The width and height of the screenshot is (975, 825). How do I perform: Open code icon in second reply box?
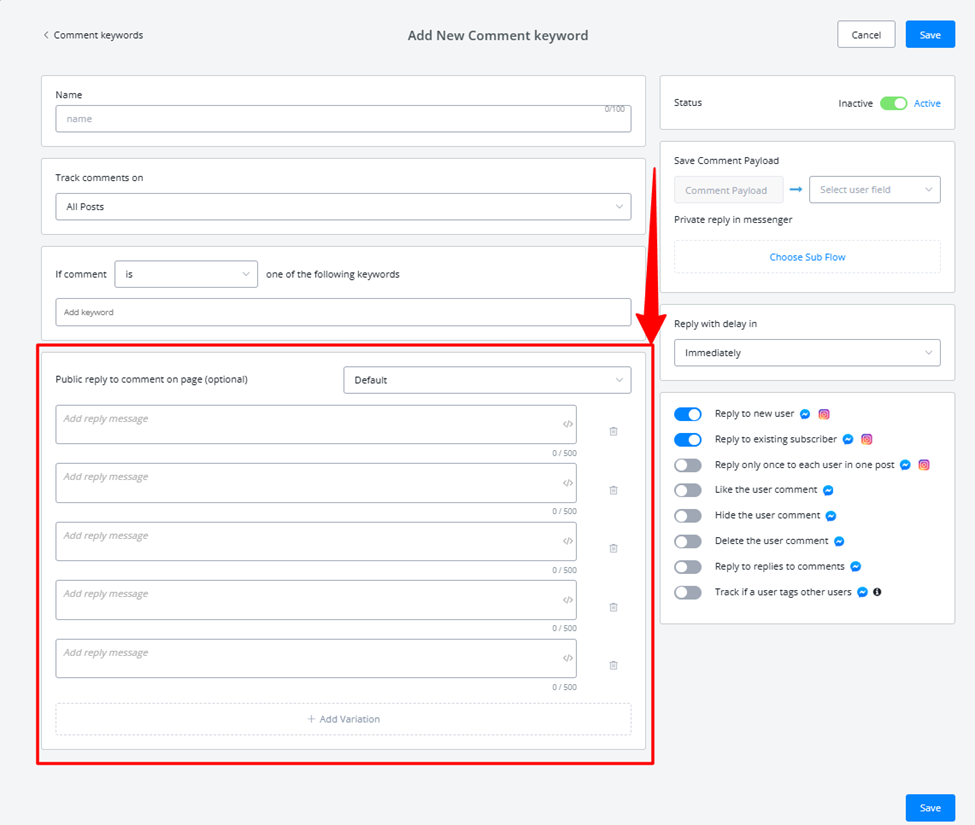pos(567,482)
